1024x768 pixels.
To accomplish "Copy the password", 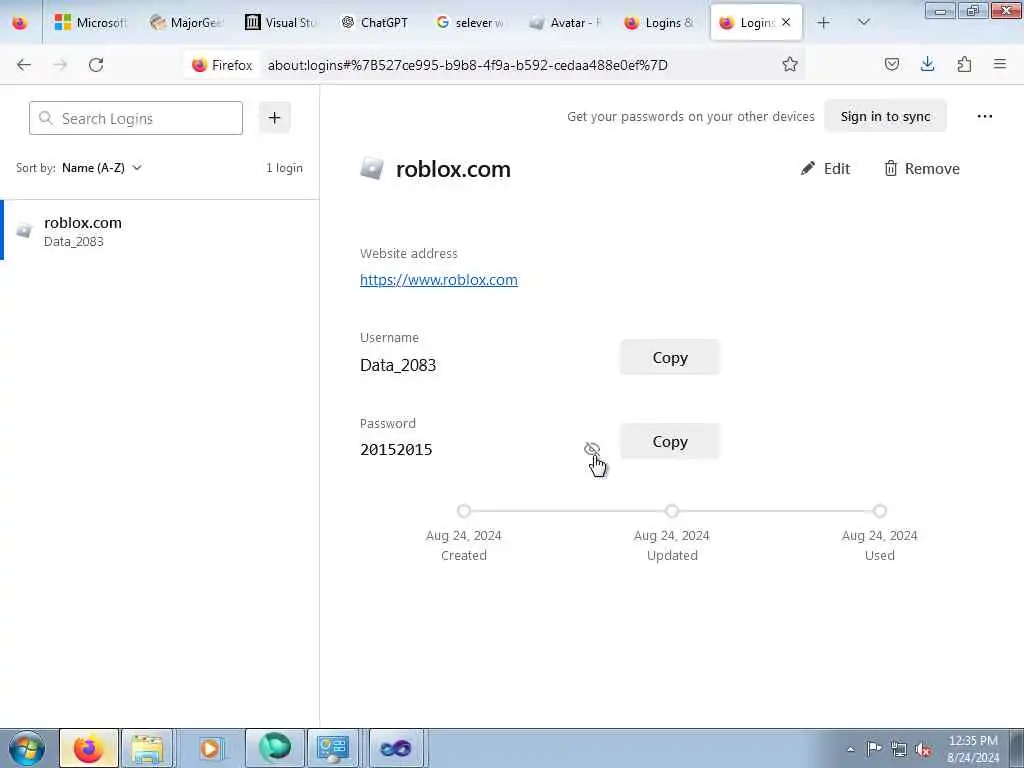I will click(x=669, y=441).
